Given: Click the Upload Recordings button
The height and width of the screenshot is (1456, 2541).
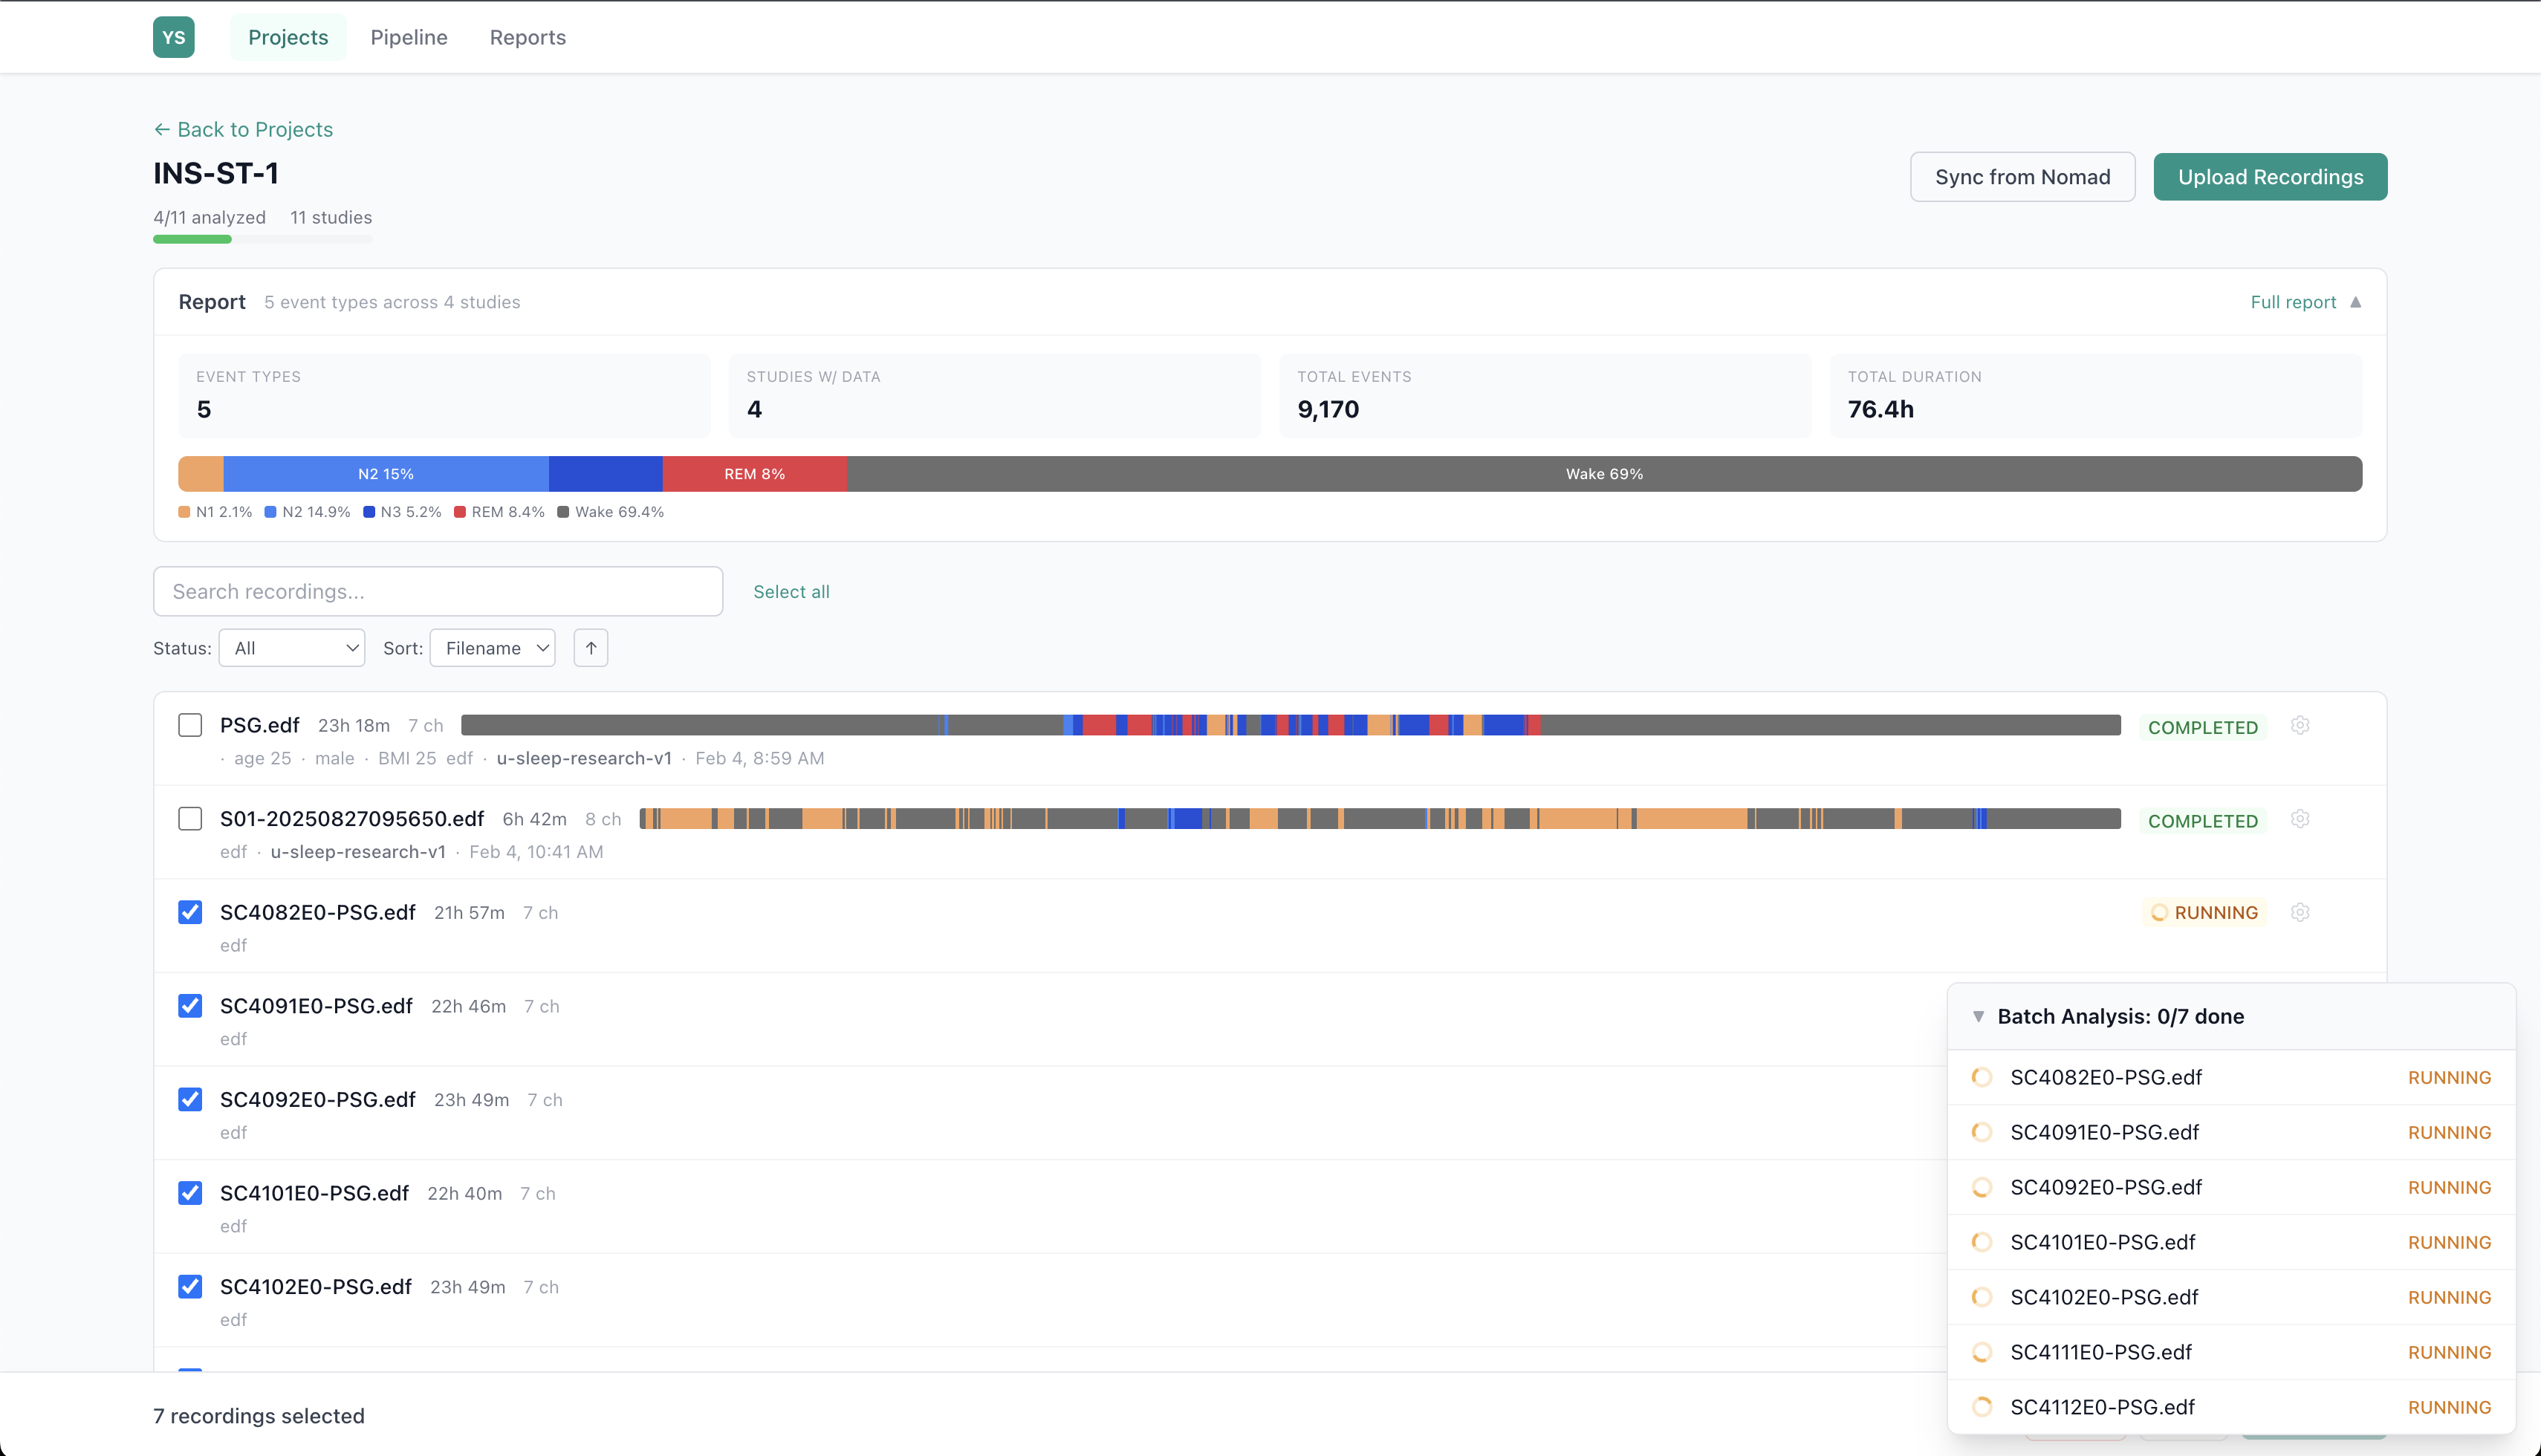Looking at the screenshot, I should tap(2270, 176).
